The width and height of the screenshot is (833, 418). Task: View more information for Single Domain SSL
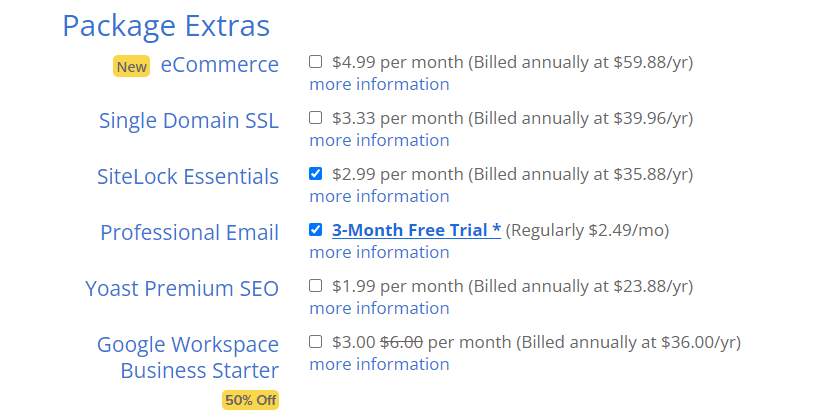tap(379, 140)
